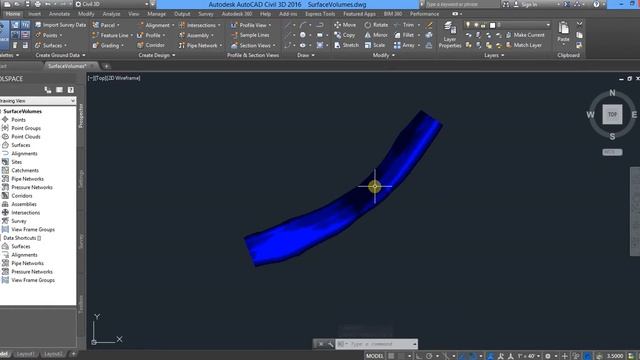This screenshot has height=360, width=640.
Task: Expand the Create Design panel
Action: (157, 55)
